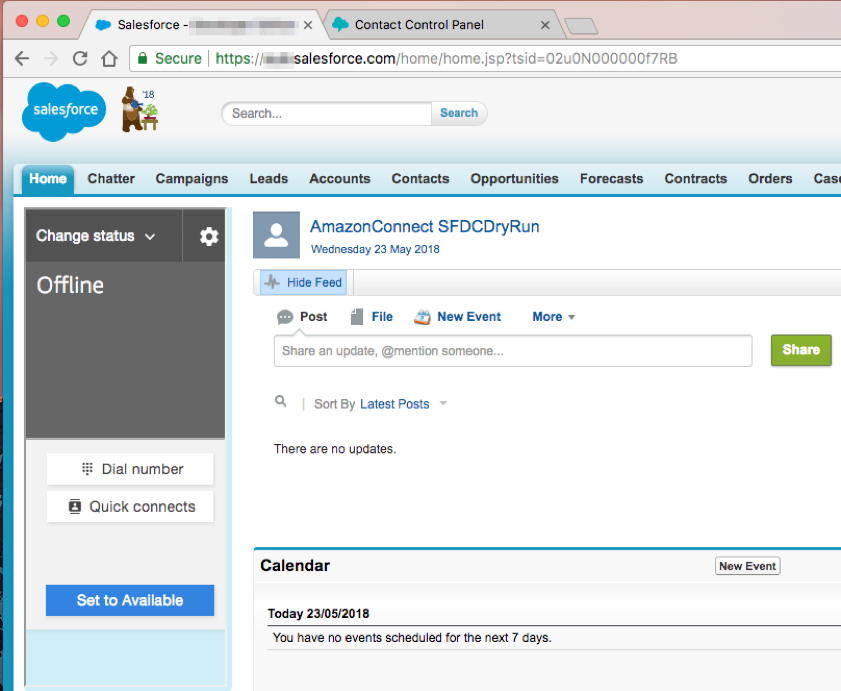Select the Accounts tab

tap(340, 179)
